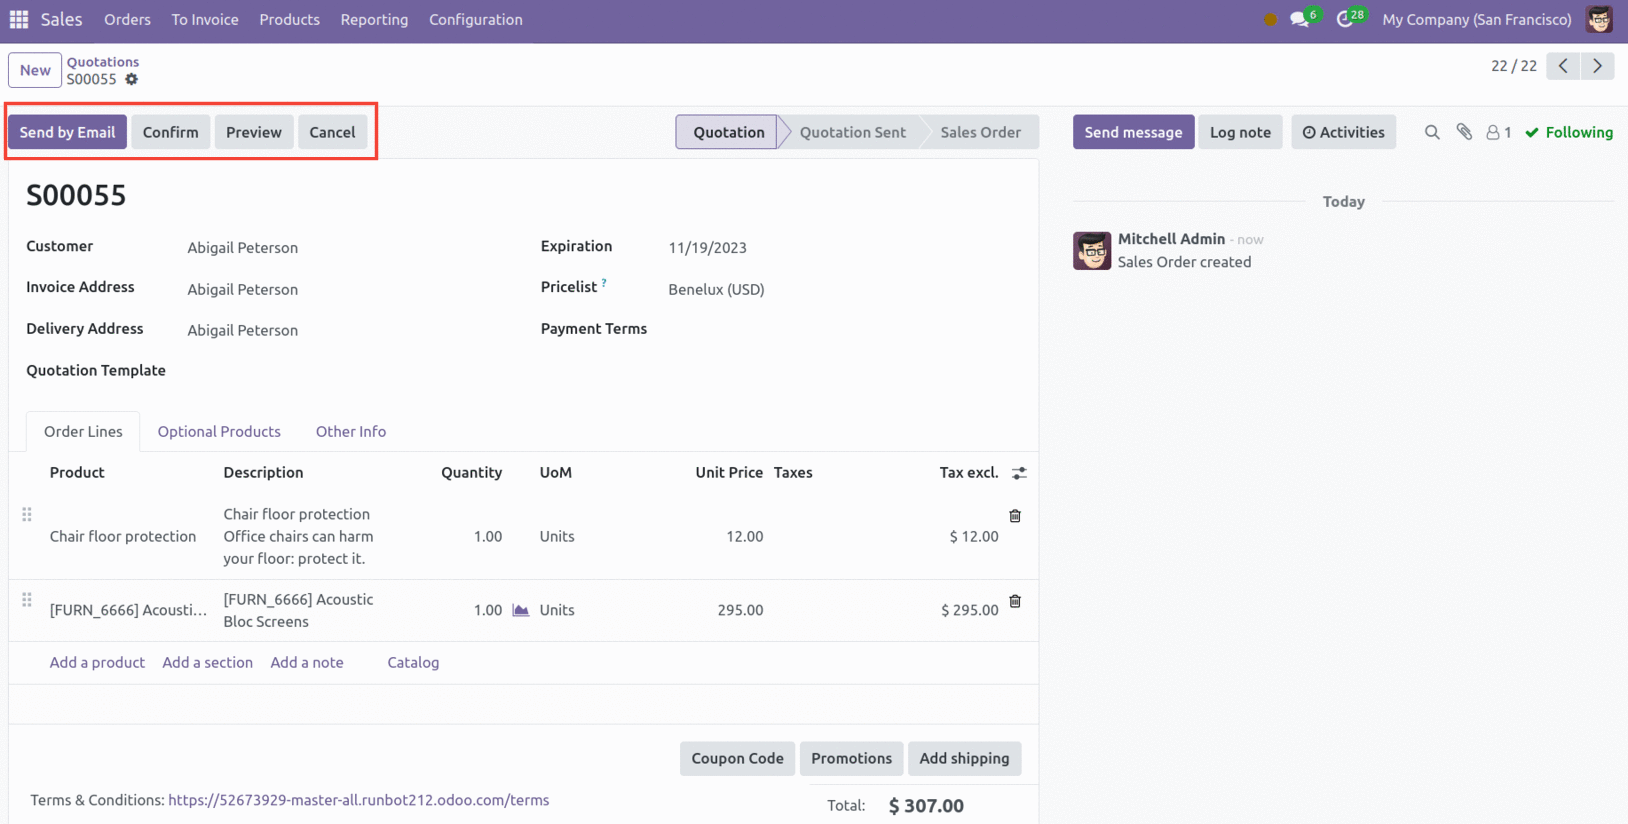Toggle the Following subscription status

(x=1569, y=132)
